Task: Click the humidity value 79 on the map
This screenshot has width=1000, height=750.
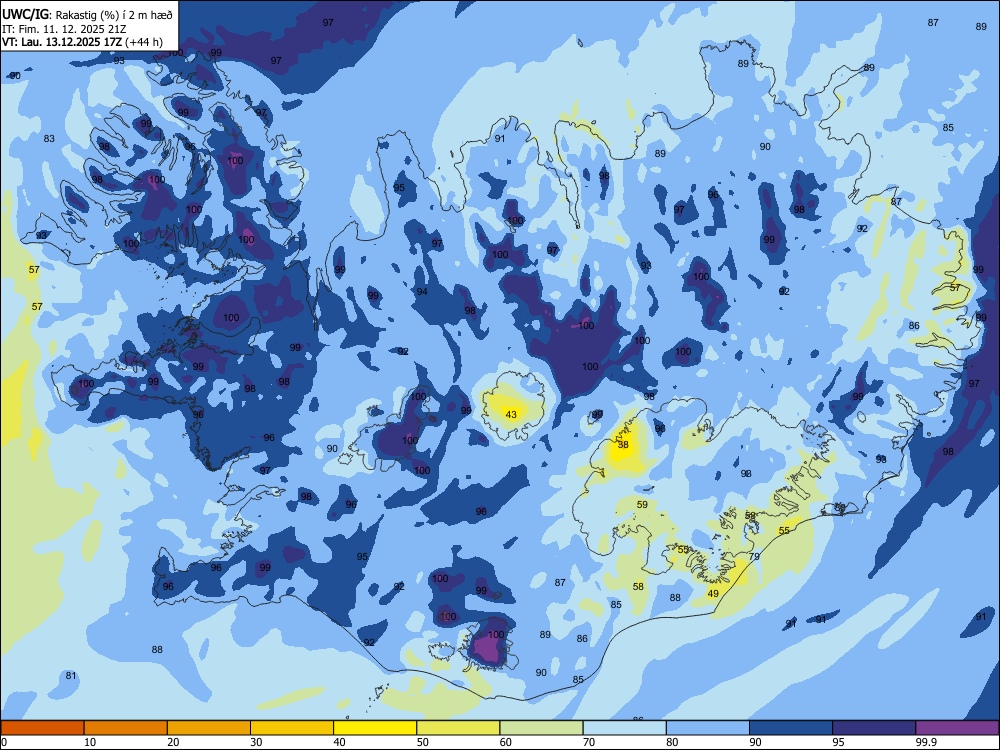Action: (x=754, y=556)
